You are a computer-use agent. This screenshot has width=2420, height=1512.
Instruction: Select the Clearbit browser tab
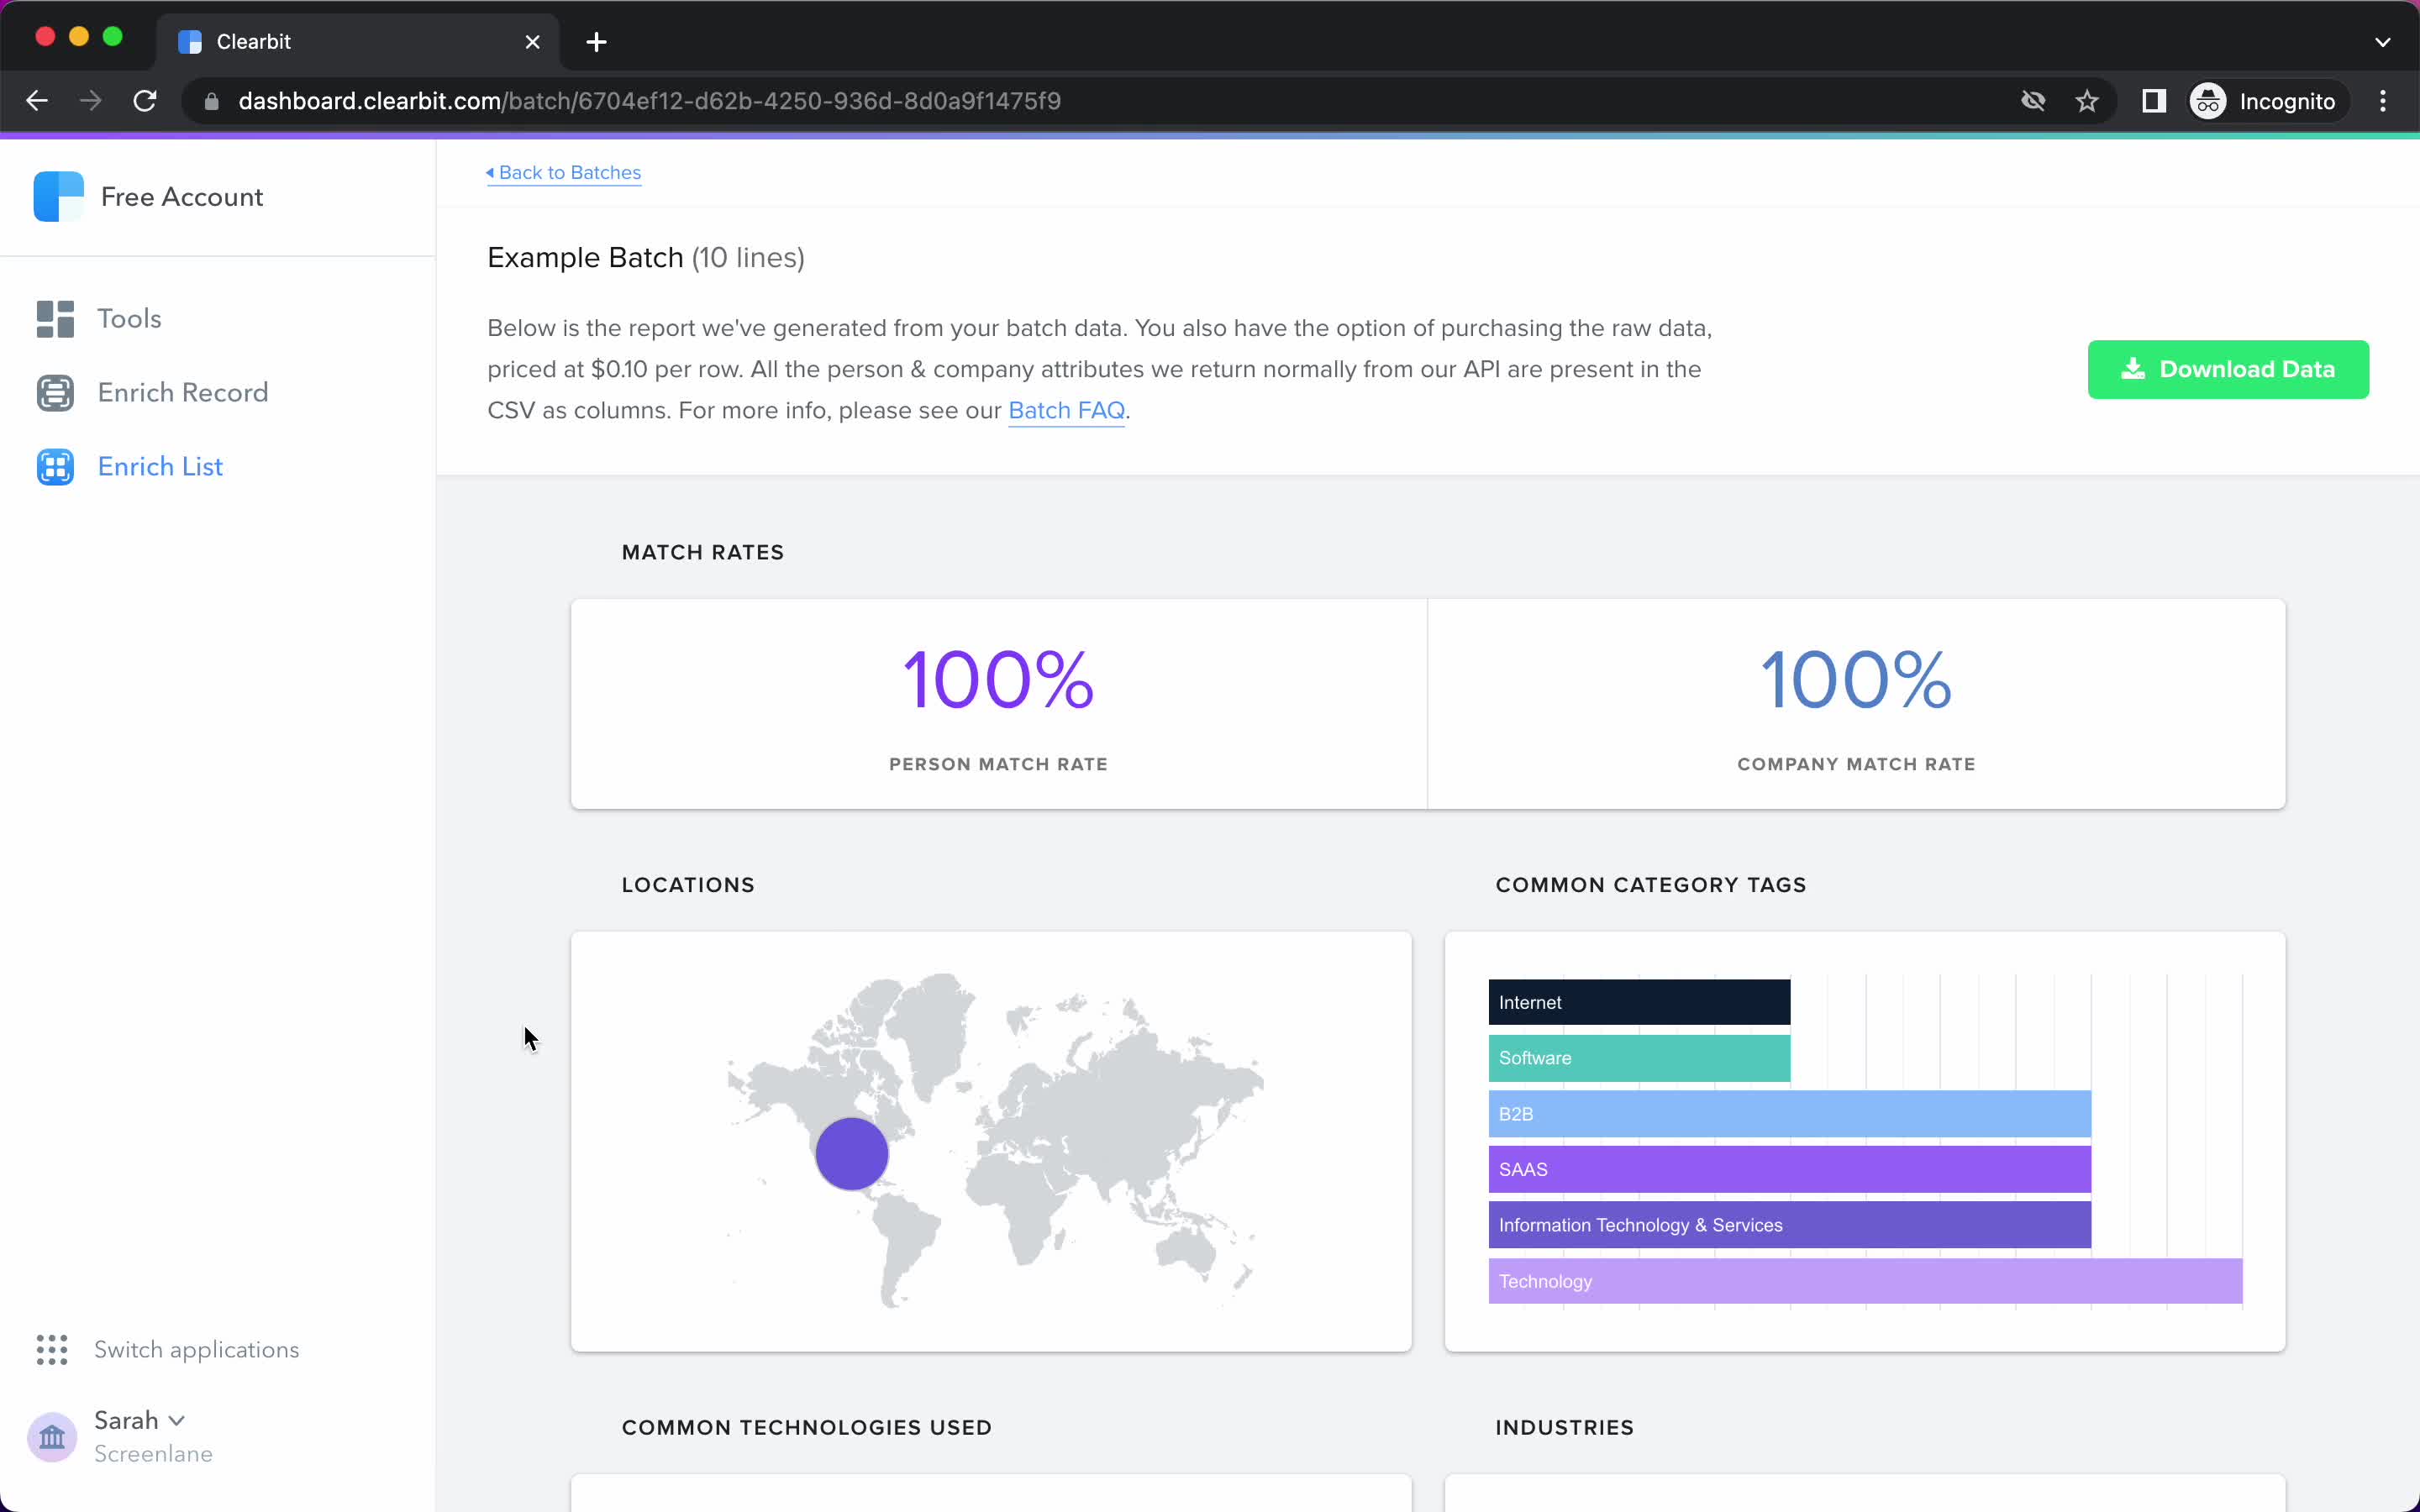(358, 42)
